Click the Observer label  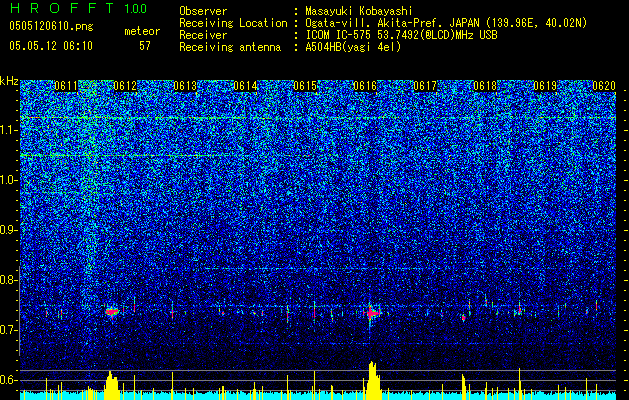[203, 11]
